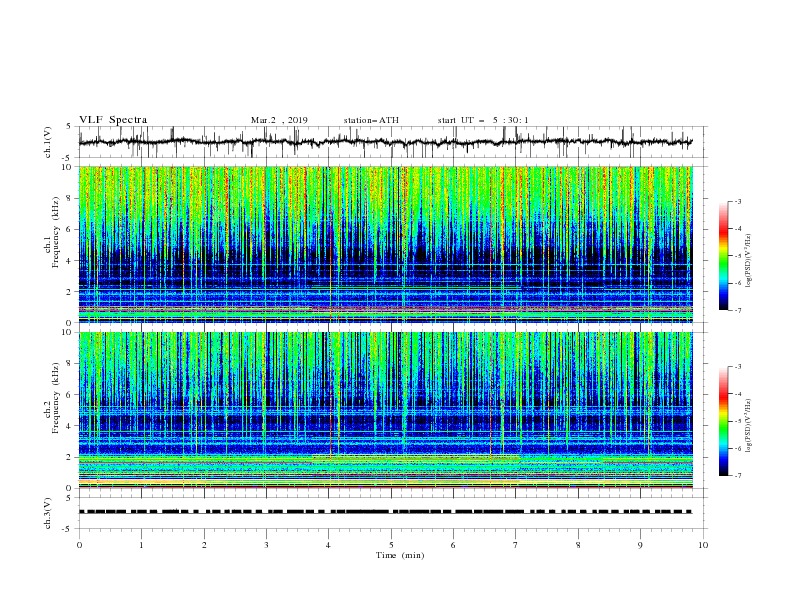Click the "8" kHz tick of ch.2 spectrogram
792x612 pixels.
click(71, 364)
